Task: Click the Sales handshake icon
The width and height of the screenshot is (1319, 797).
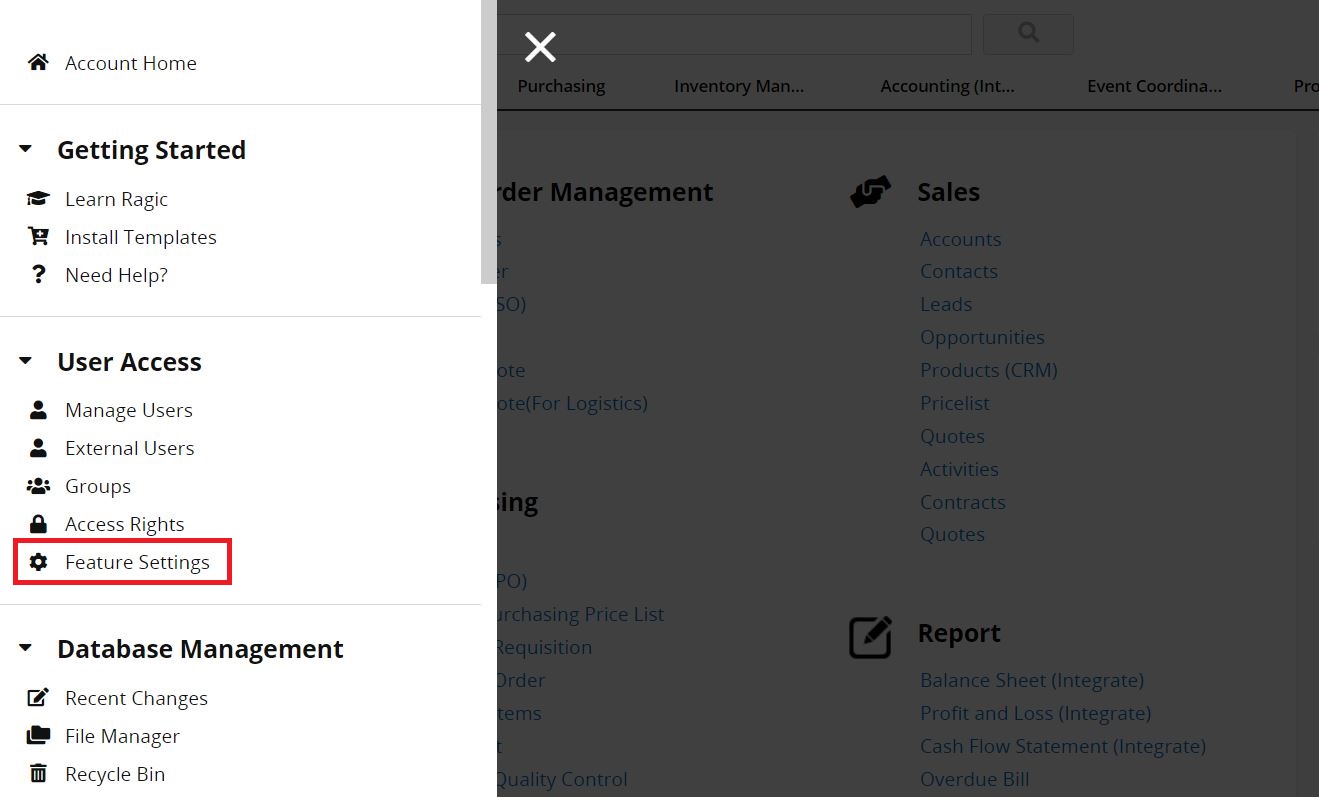Action: click(x=870, y=191)
